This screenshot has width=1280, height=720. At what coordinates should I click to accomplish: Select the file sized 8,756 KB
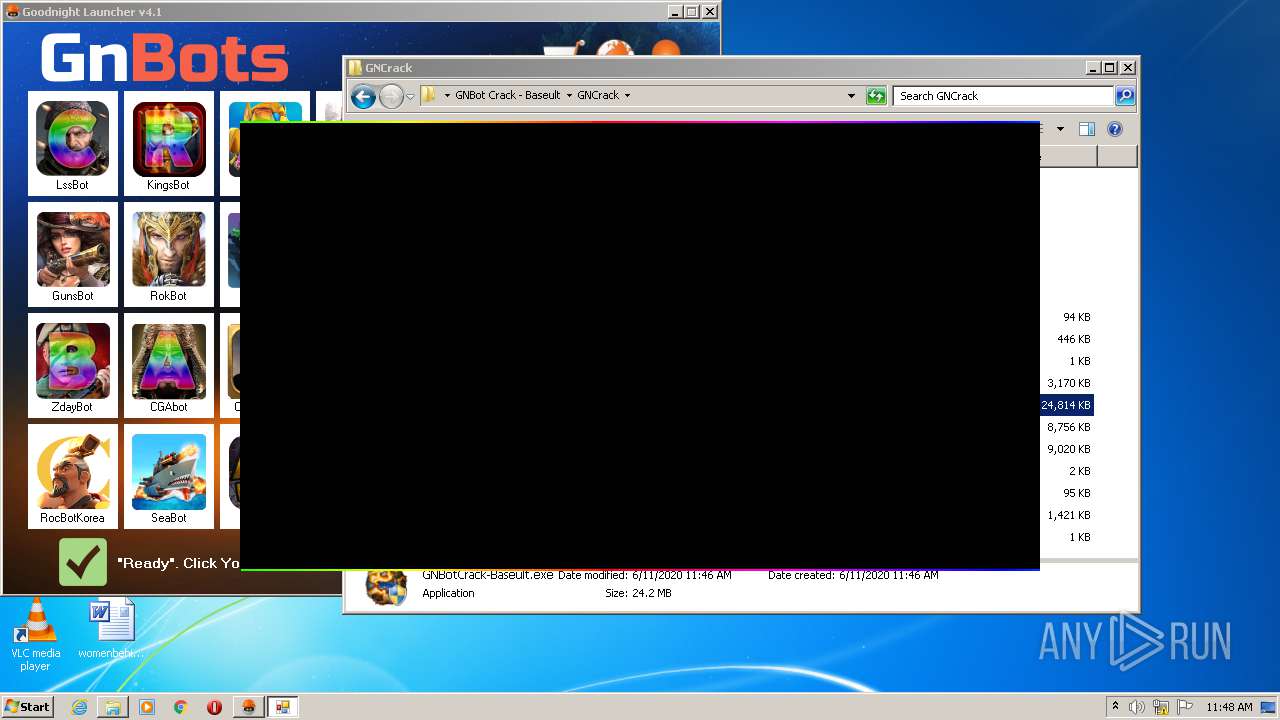pos(1068,427)
